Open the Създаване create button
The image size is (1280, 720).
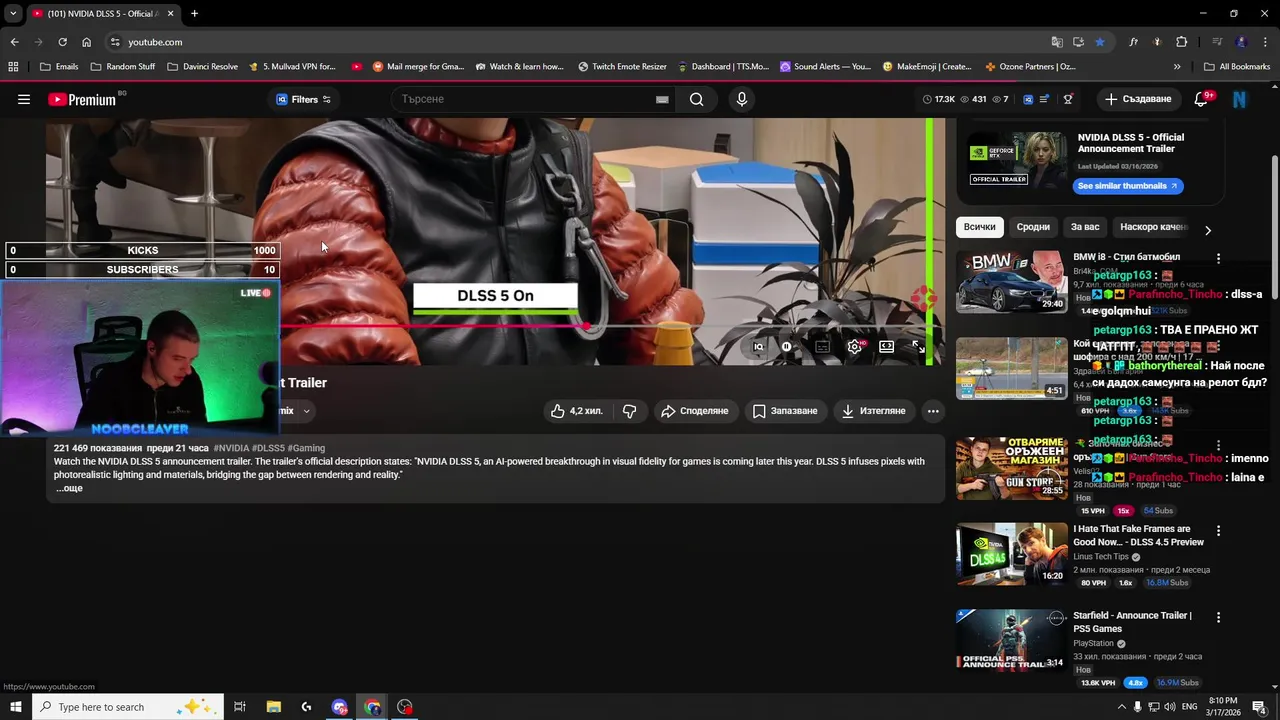1137,99
